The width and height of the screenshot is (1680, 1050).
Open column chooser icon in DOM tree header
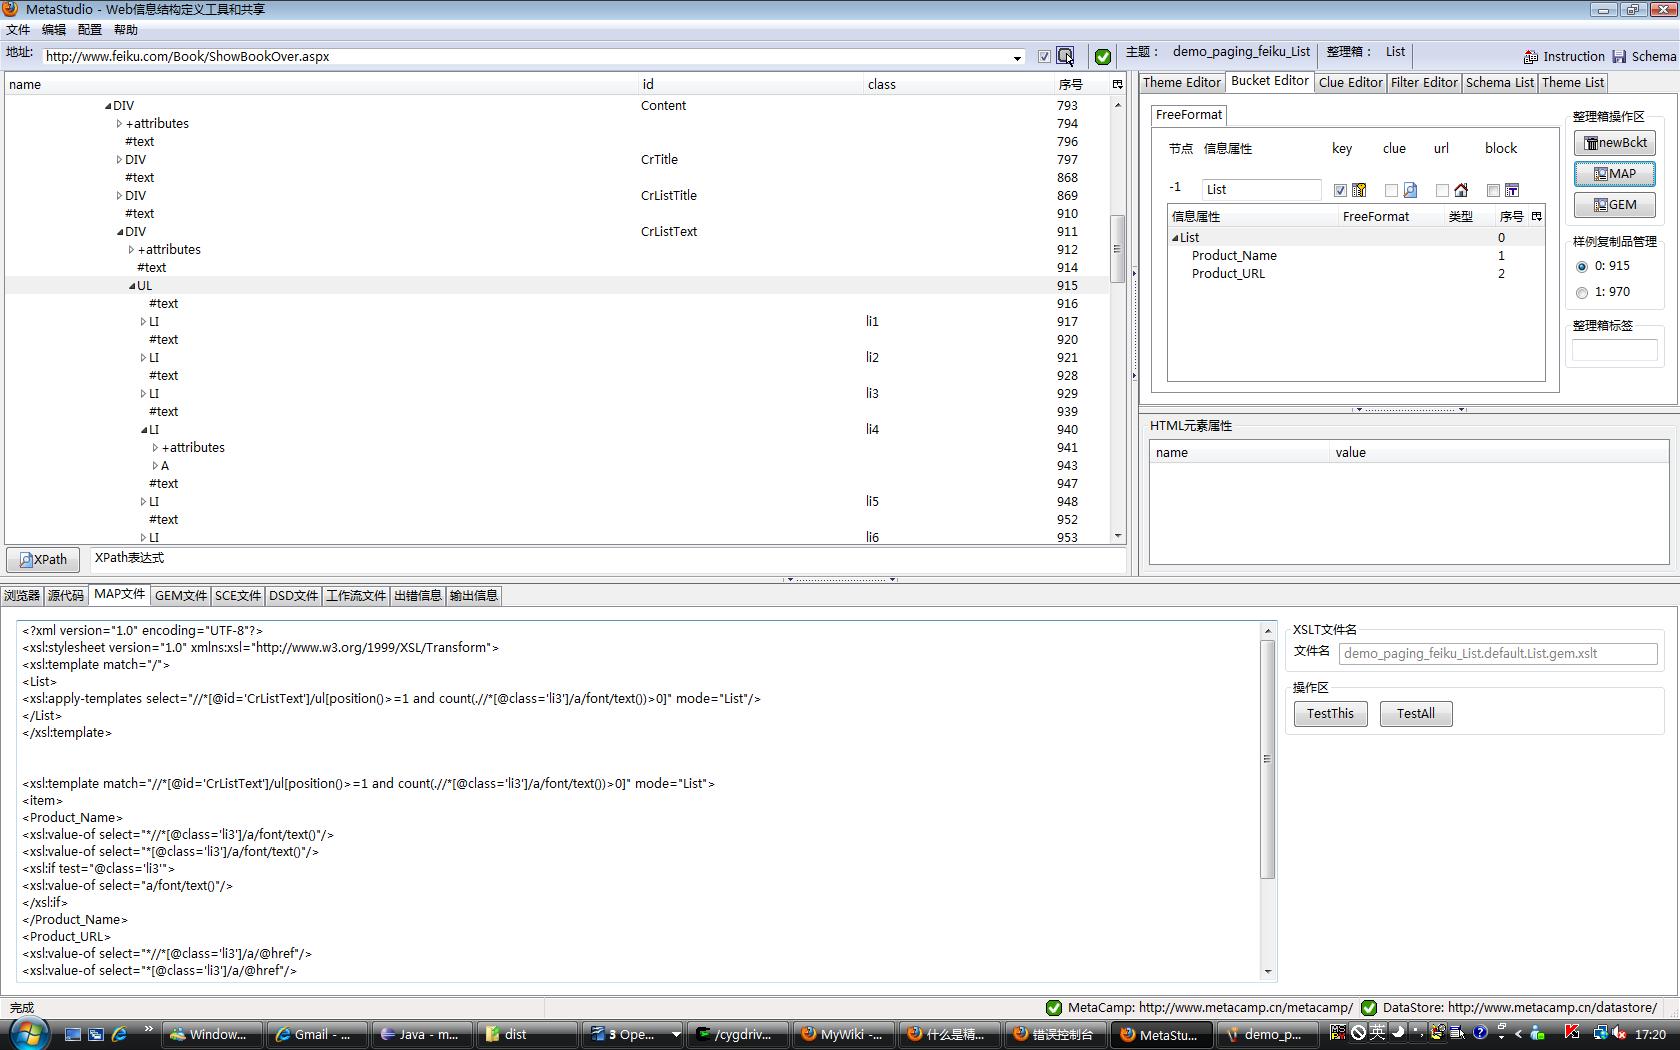tap(1117, 85)
